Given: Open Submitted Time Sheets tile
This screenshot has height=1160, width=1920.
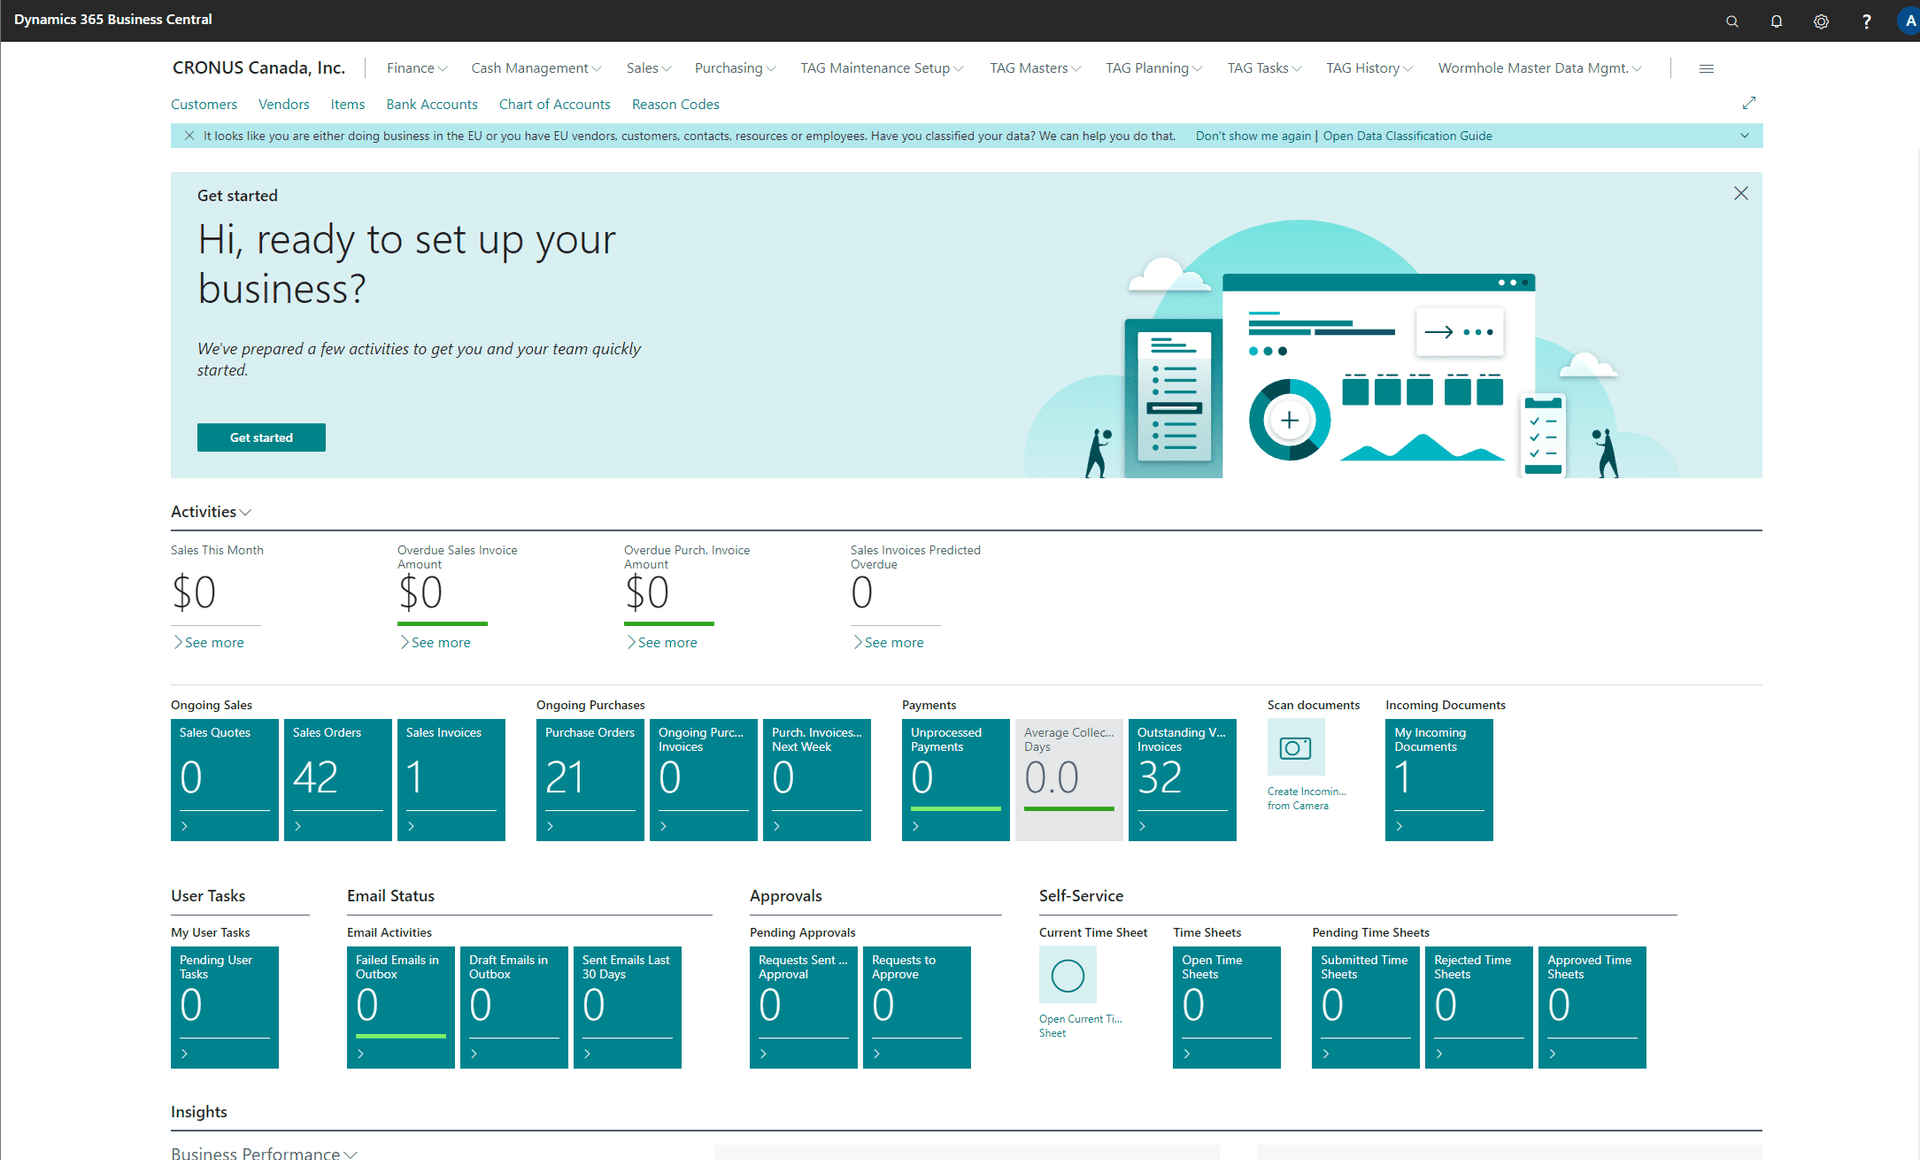Looking at the screenshot, I should (1365, 1007).
